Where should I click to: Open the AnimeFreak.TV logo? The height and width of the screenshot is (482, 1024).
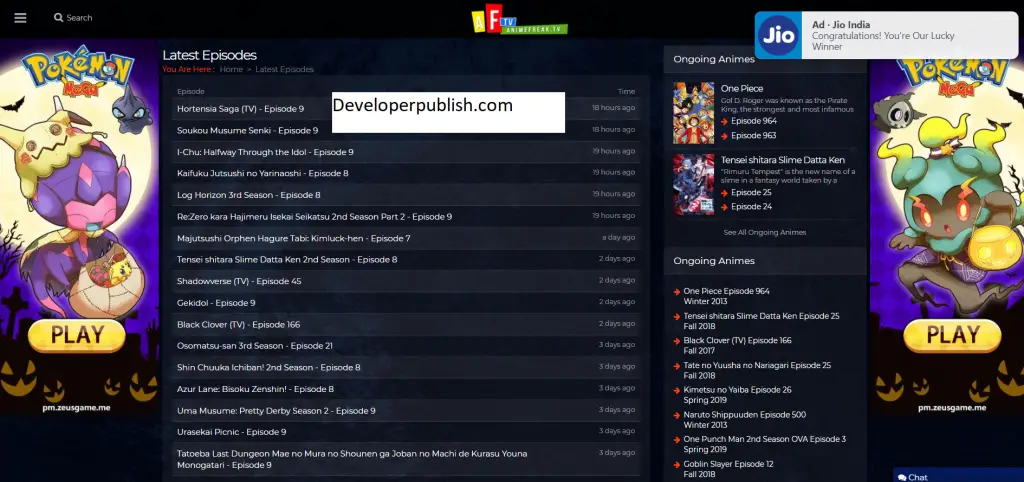[519, 20]
